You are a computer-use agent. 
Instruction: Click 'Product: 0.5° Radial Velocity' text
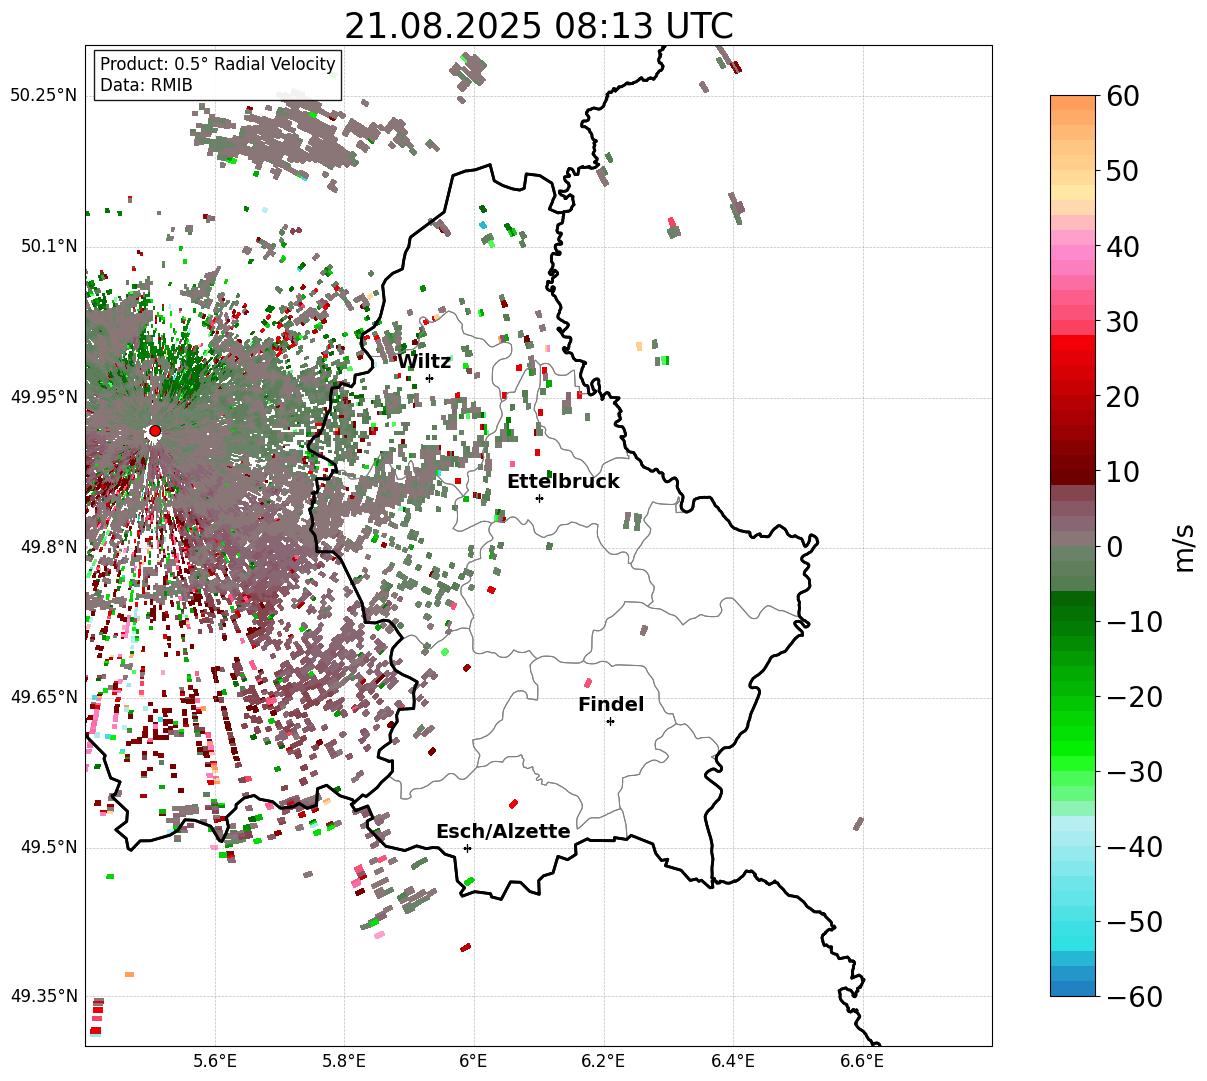pos(218,64)
